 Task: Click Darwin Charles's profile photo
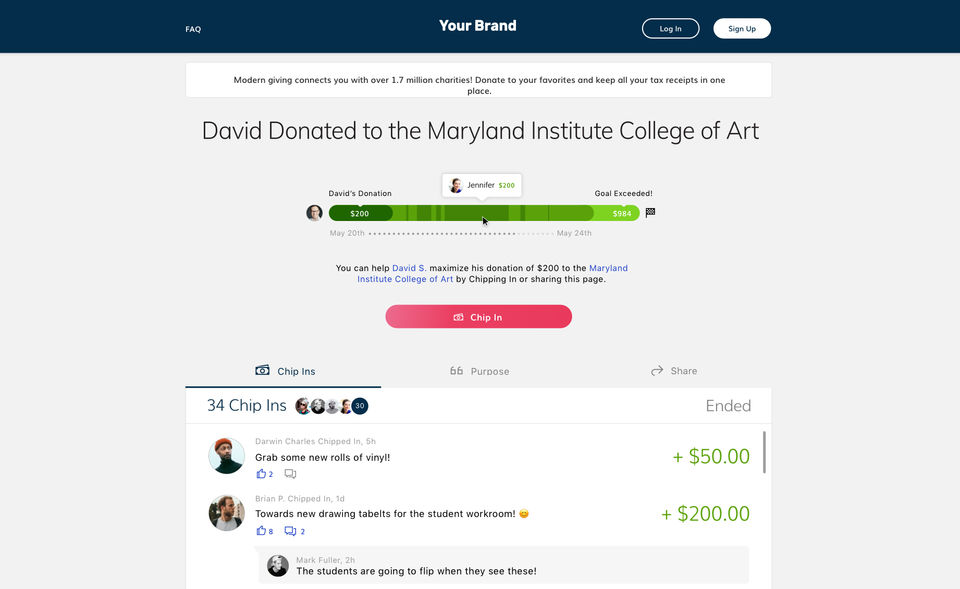click(x=227, y=456)
